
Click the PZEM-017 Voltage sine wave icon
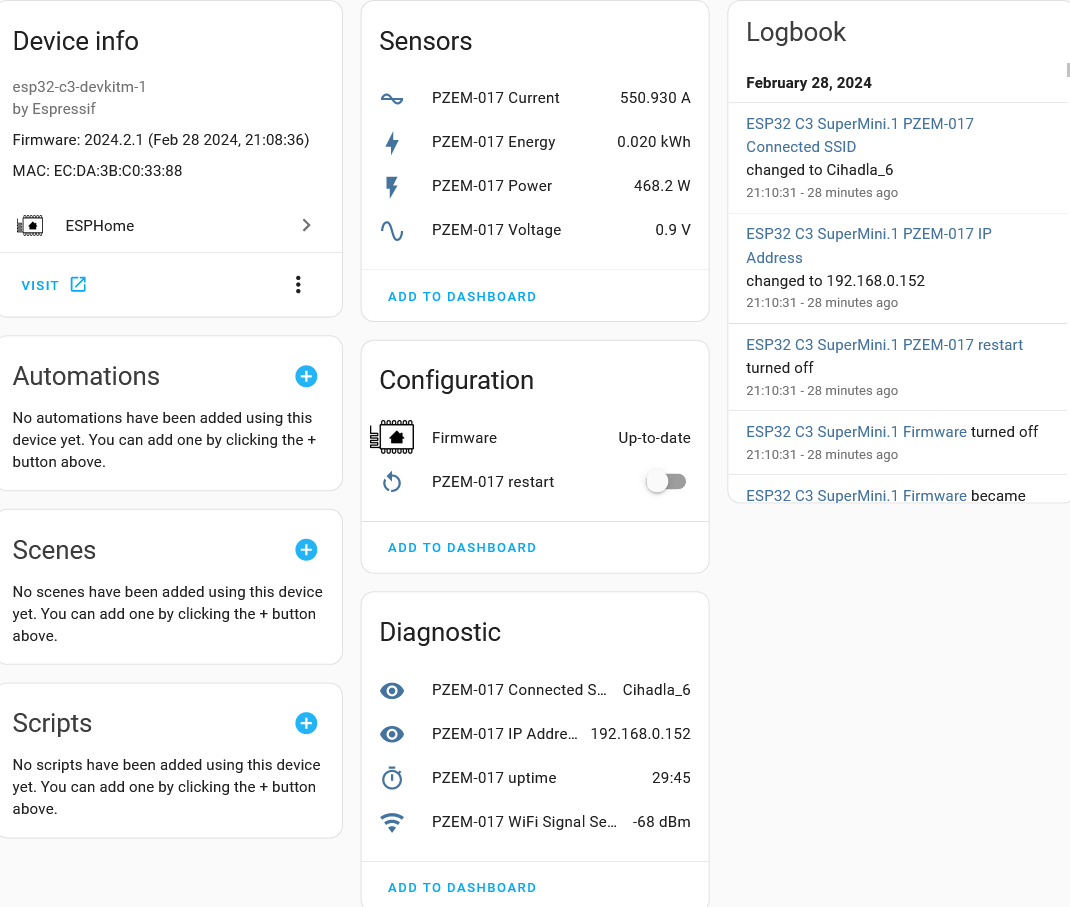coord(392,230)
